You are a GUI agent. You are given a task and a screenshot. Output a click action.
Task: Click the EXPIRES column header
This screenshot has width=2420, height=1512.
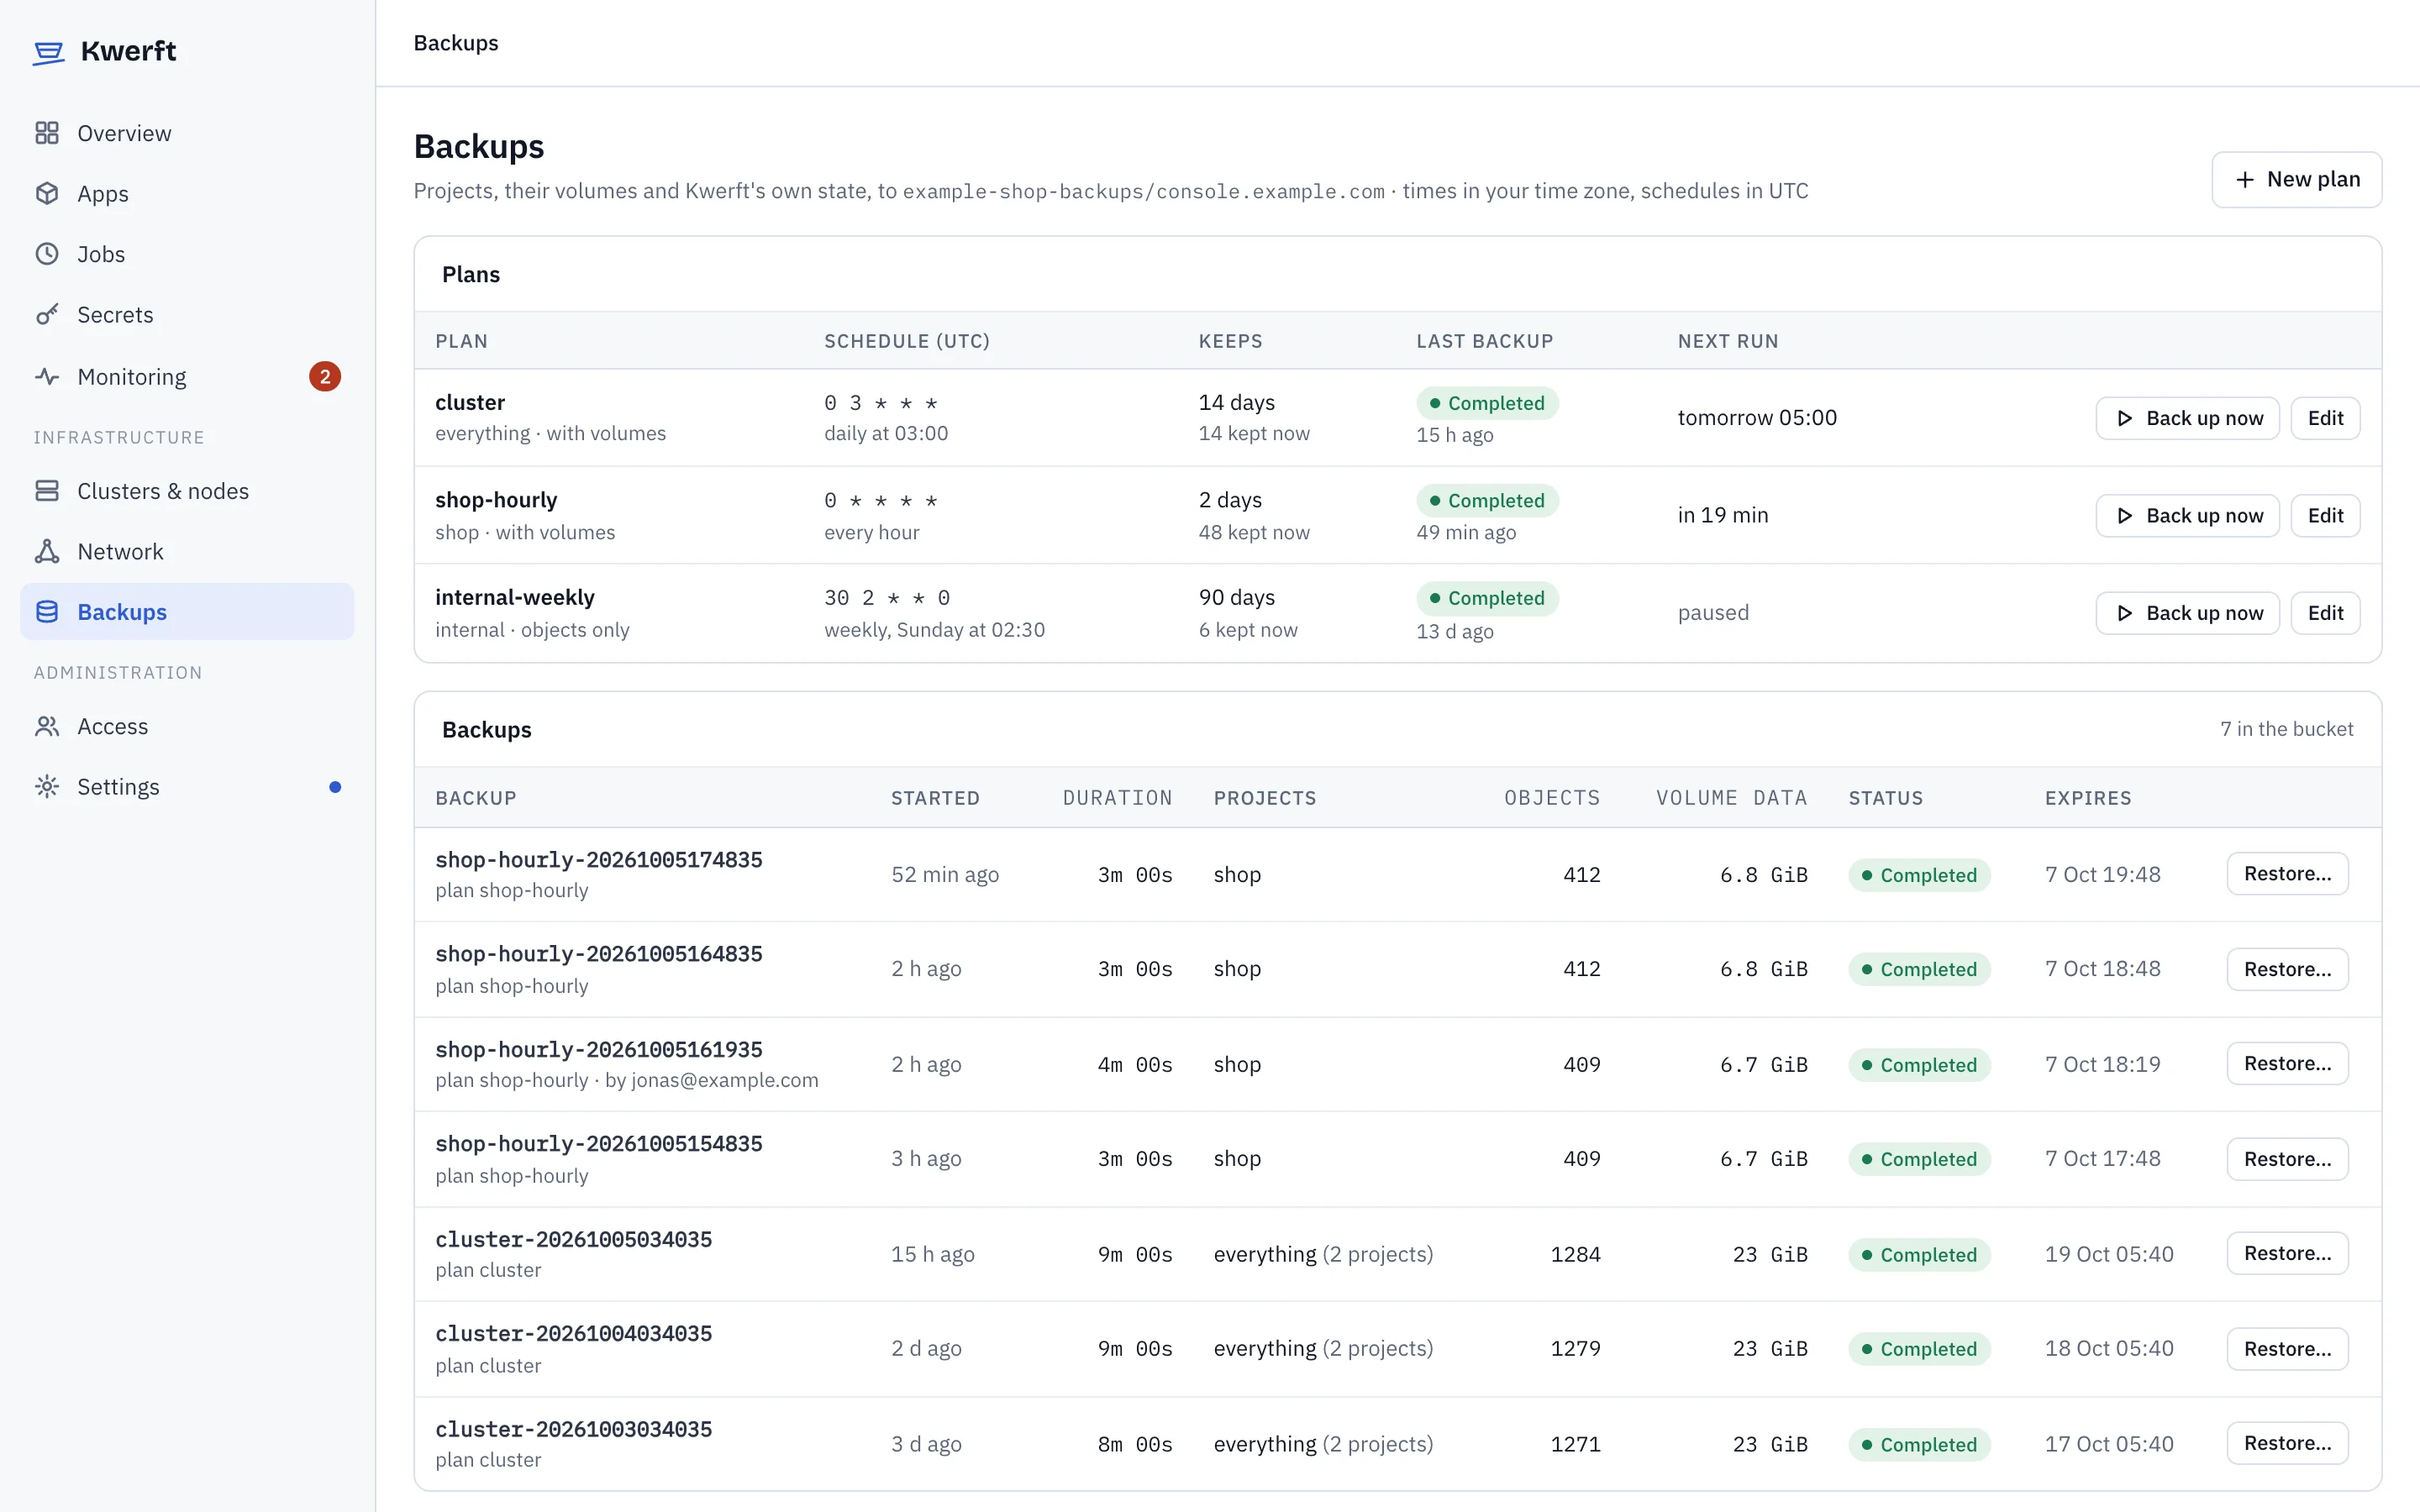click(x=2088, y=798)
